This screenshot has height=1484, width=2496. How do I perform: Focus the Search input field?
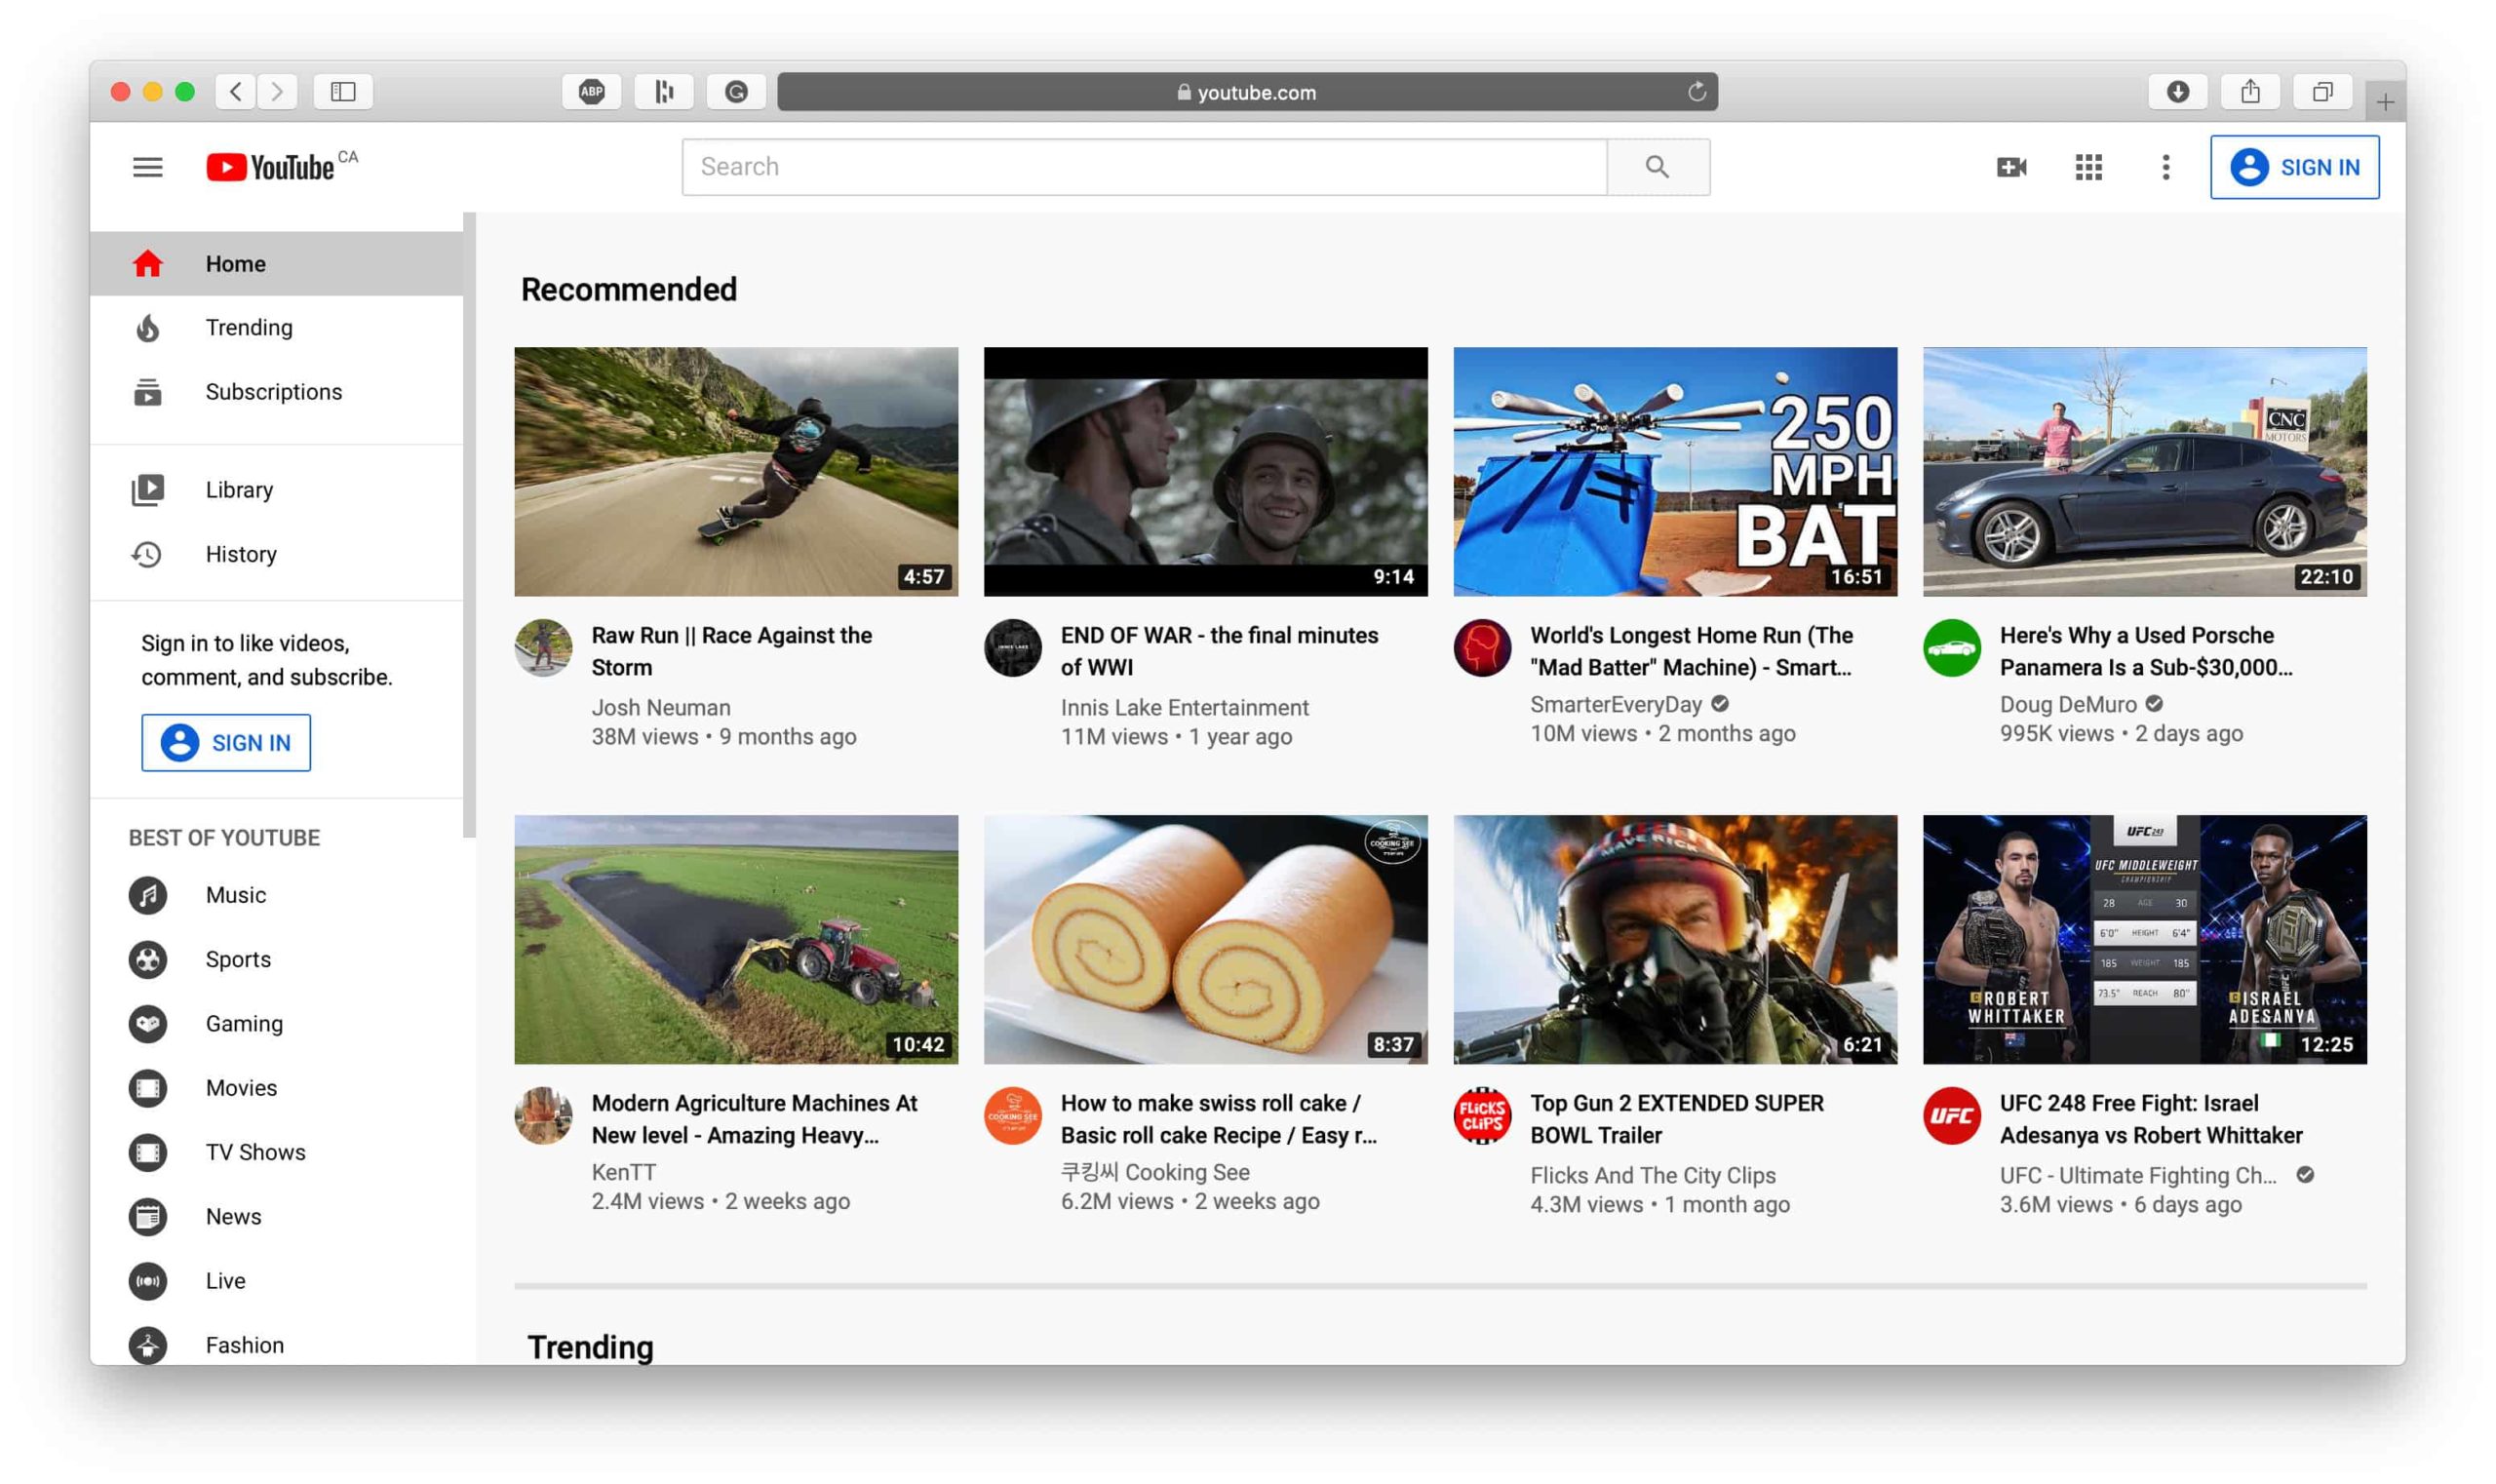[1144, 167]
